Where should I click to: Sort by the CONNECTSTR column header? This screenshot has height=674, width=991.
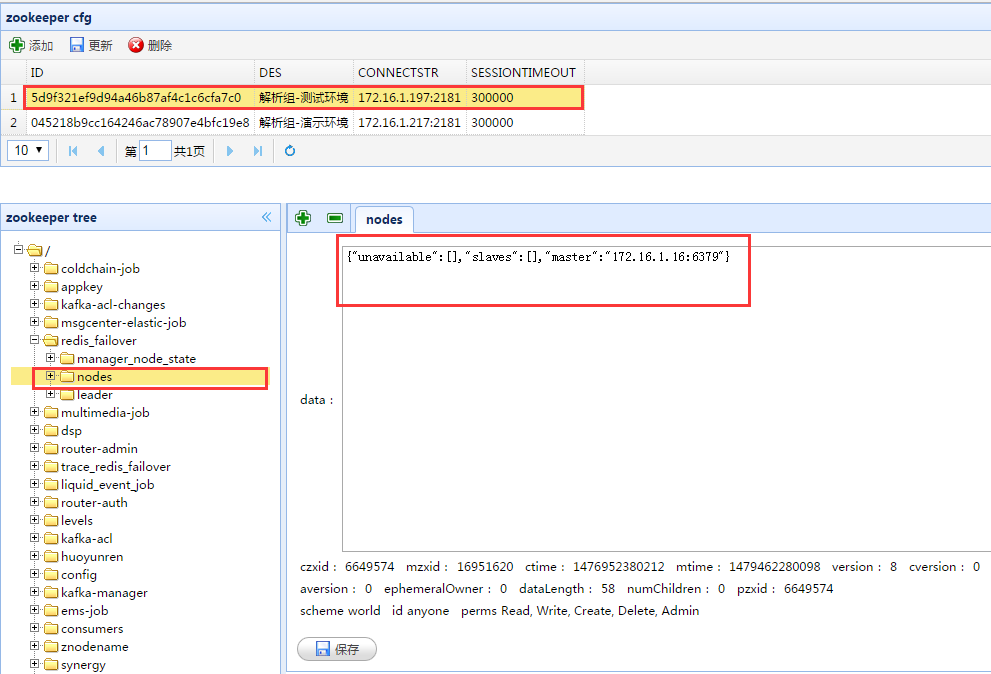click(410, 73)
